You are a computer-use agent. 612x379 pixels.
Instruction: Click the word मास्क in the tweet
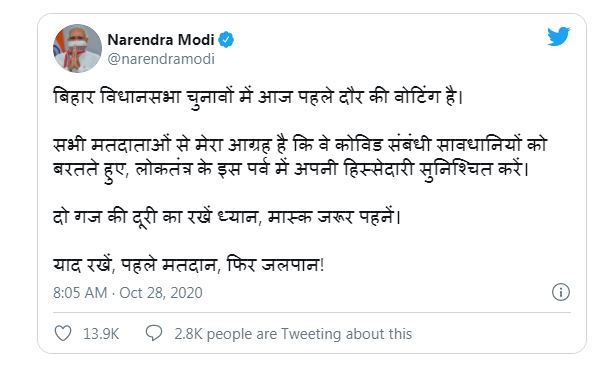(x=290, y=218)
